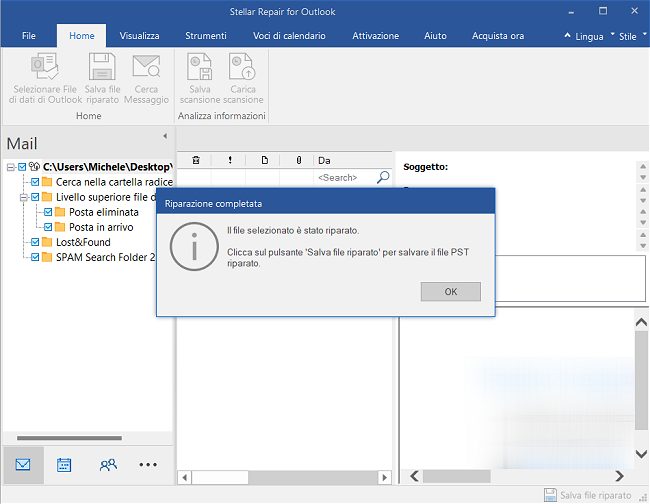650x504 pixels.
Task: Select the SPAM Search Folder 2 label
Action: [105, 257]
